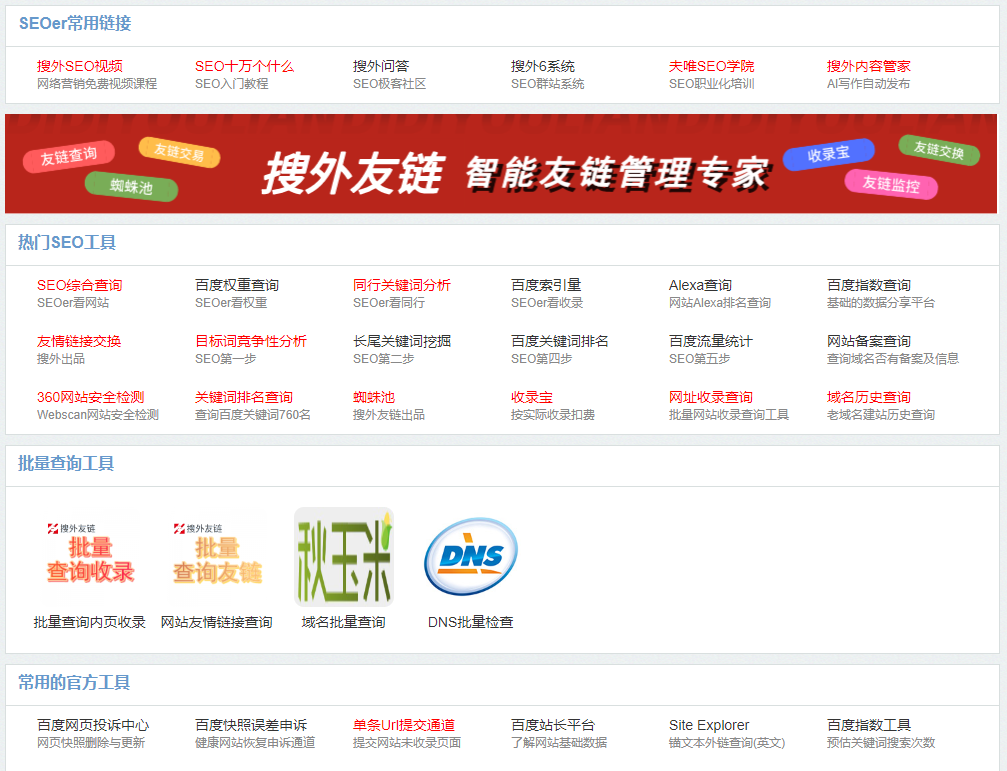Click the blue 收录宝 badge in banner

828,154
